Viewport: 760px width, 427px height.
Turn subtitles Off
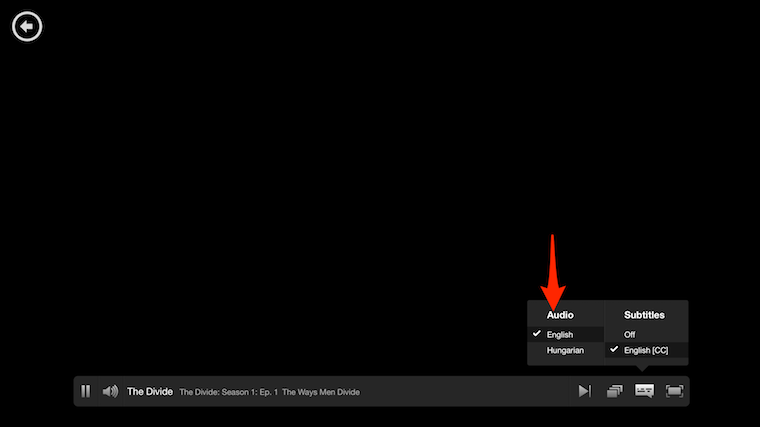630,334
